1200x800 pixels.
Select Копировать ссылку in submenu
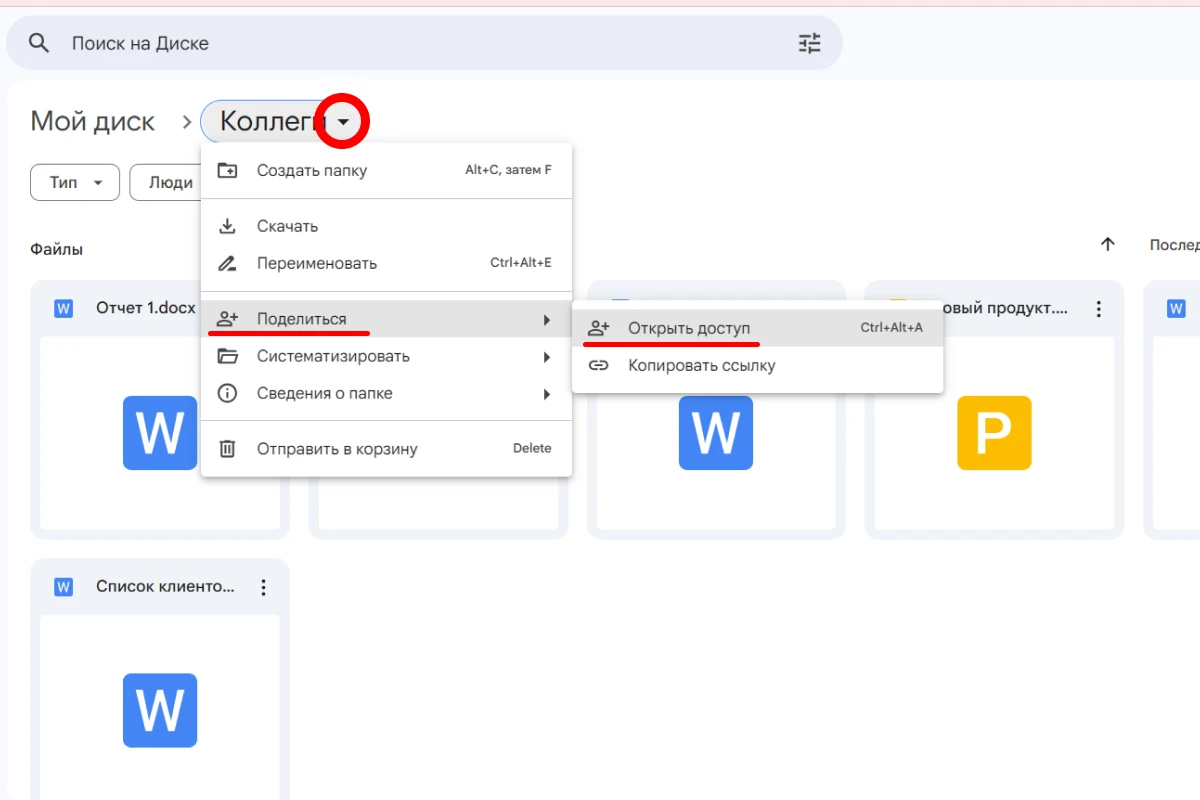pyautogui.click(x=757, y=365)
